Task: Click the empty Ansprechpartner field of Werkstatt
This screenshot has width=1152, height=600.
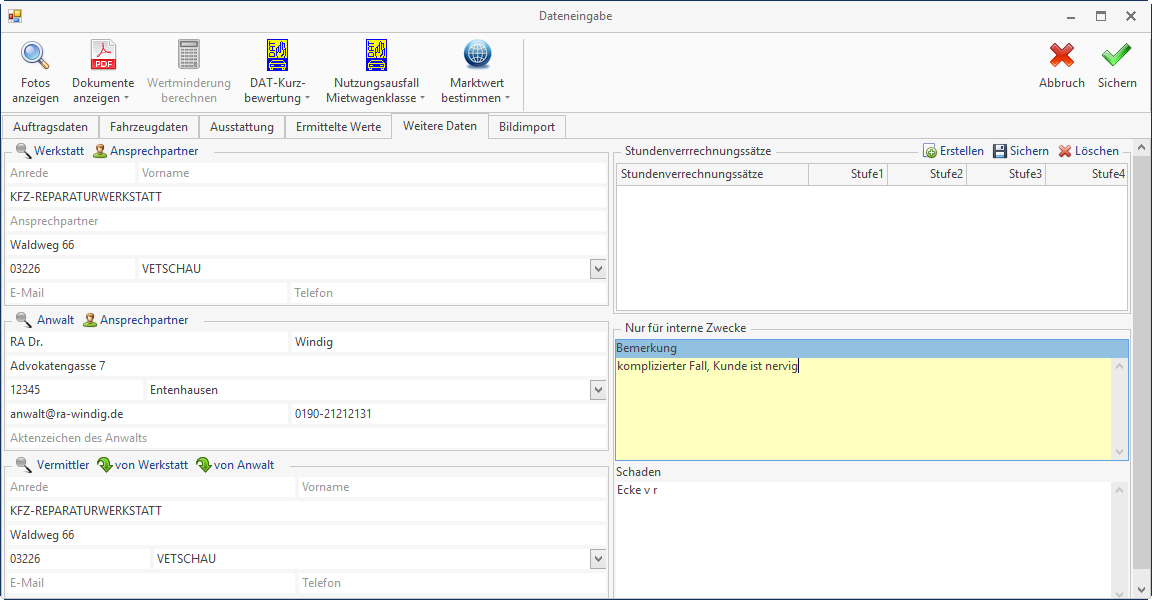Action: pyautogui.click(x=306, y=221)
